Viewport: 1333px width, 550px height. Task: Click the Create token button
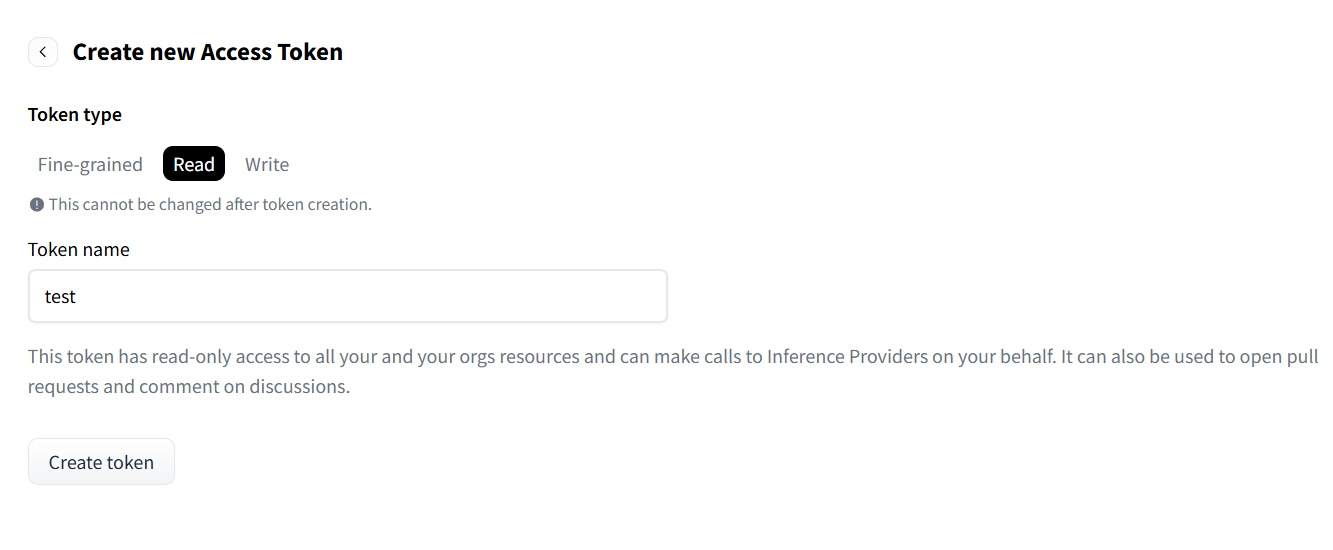101,462
